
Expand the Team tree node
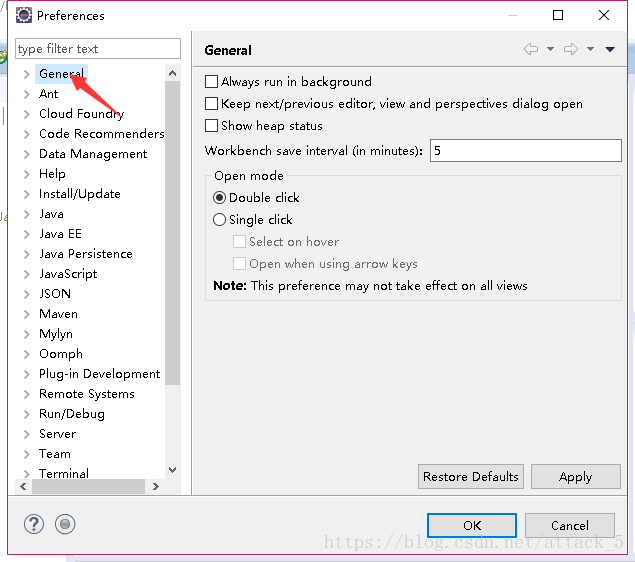tap(26, 454)
